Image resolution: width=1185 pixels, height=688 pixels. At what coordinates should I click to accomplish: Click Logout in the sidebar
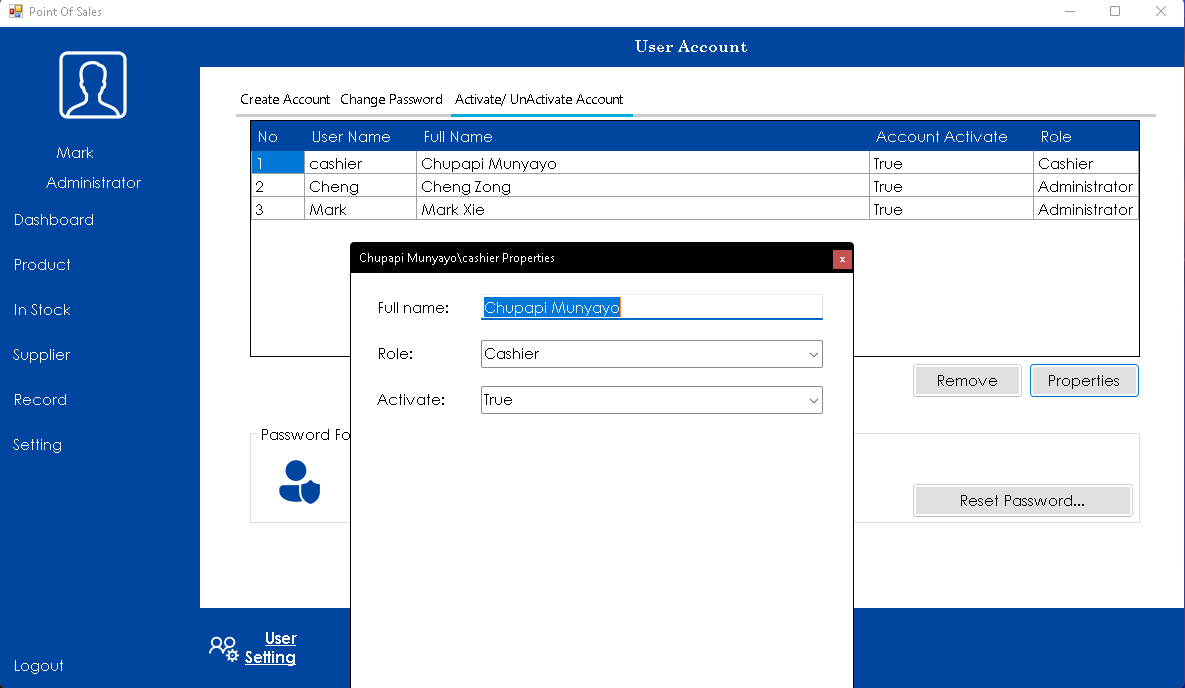[x=39, y=666]
